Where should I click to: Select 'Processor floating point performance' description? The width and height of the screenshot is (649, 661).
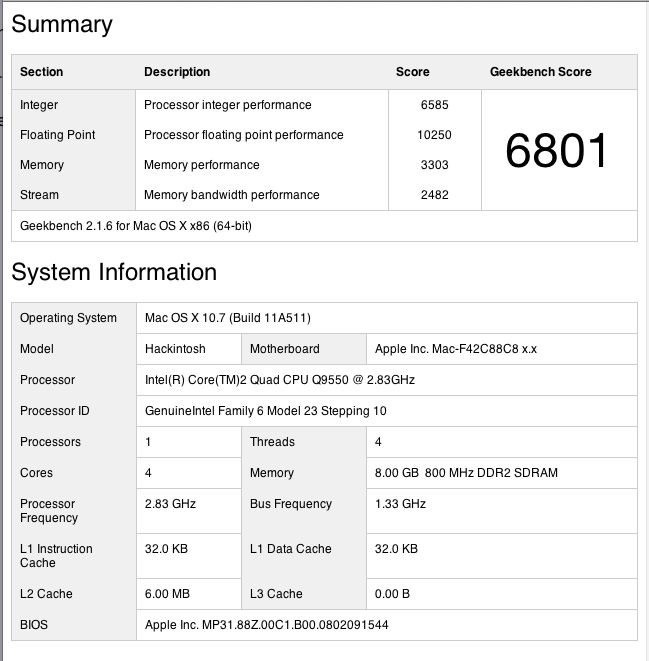pyautogui.click(x=244, y=135)
